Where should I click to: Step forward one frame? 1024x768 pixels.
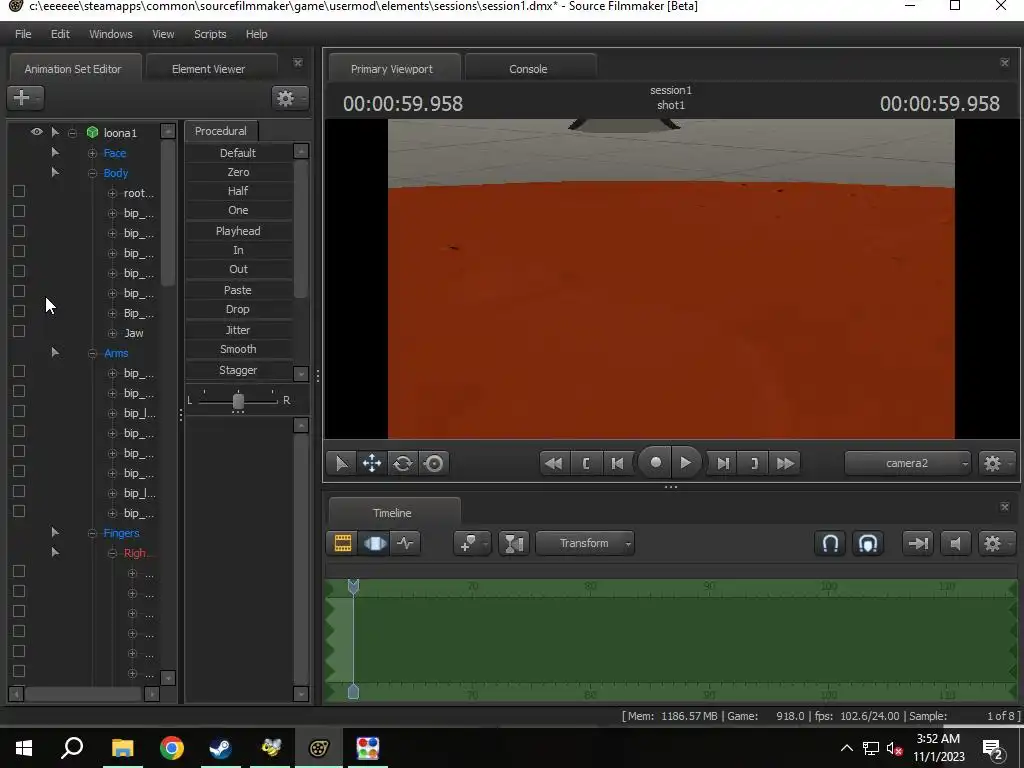pos(722,464)
